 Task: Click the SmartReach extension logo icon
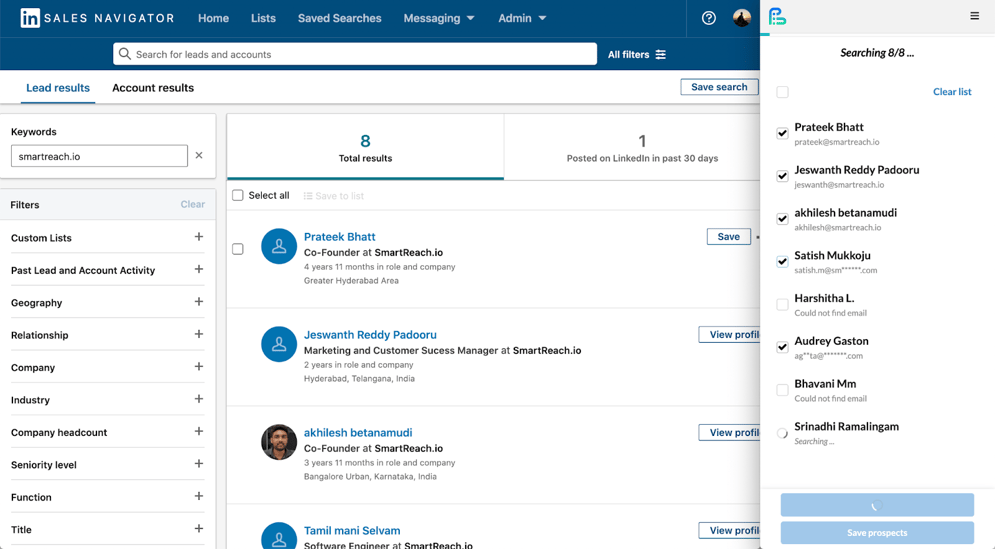pos(777,17)
